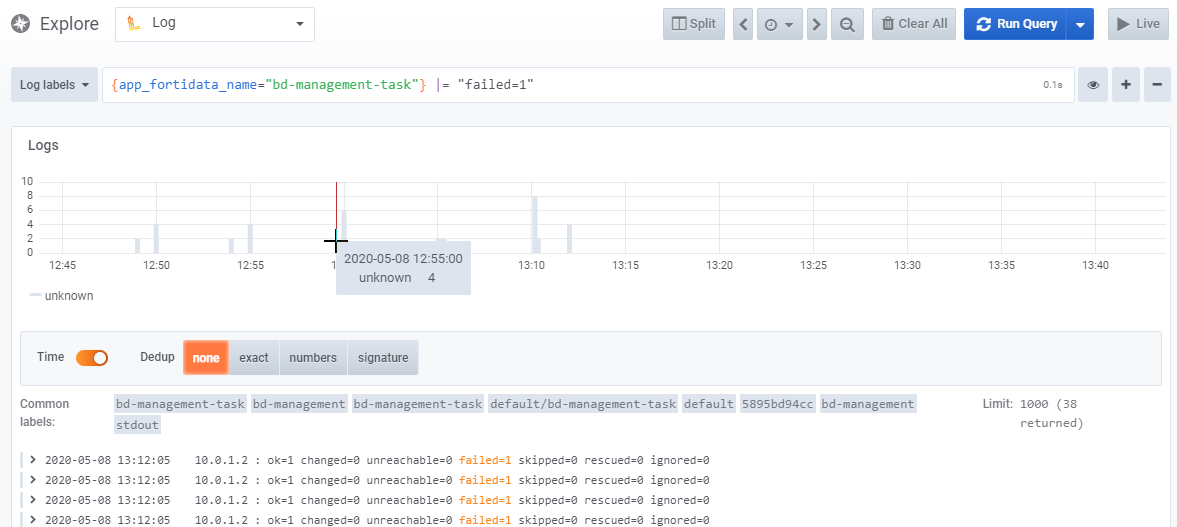Toggle the unknown series legend swatch
The width and height of the screenshot is (1177, 527).
click(x=36, y=295)
